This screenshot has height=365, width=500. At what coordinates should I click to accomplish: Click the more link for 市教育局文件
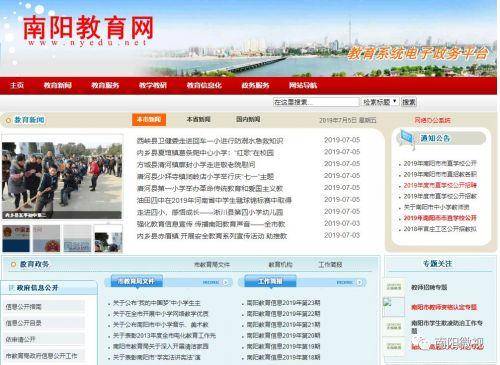pos(211,283)
